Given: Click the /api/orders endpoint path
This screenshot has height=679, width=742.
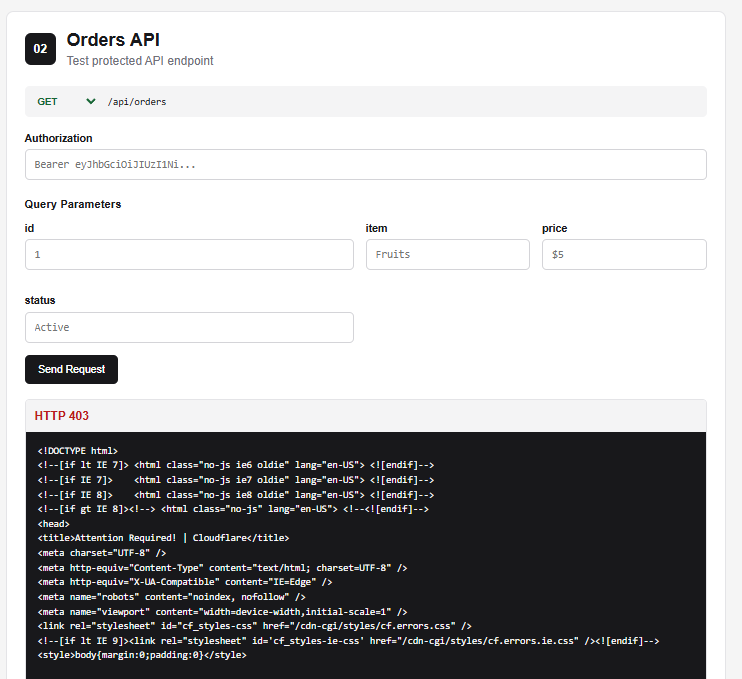Looking at the screenshot, I should click(137, 102).
